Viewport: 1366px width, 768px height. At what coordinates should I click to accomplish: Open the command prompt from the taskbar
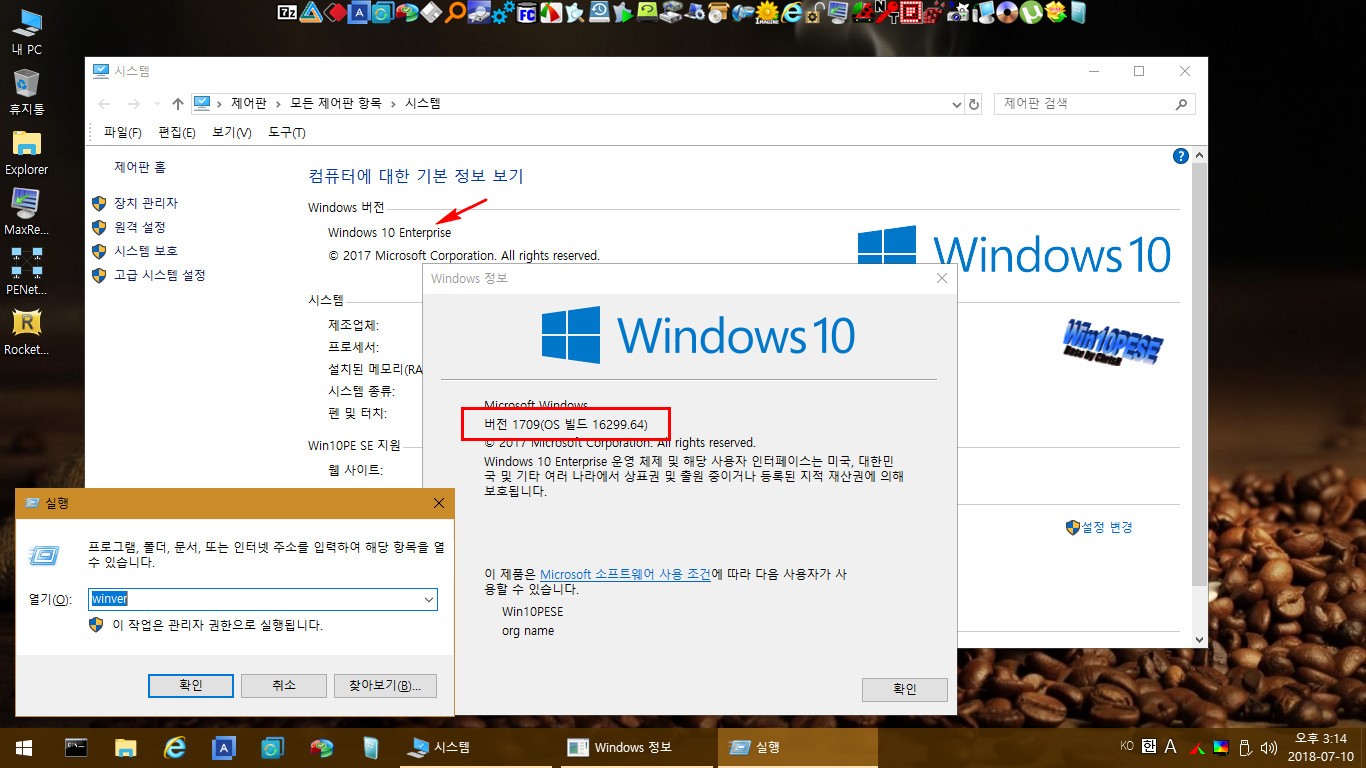pyautogui.click(x=75, y=747)
